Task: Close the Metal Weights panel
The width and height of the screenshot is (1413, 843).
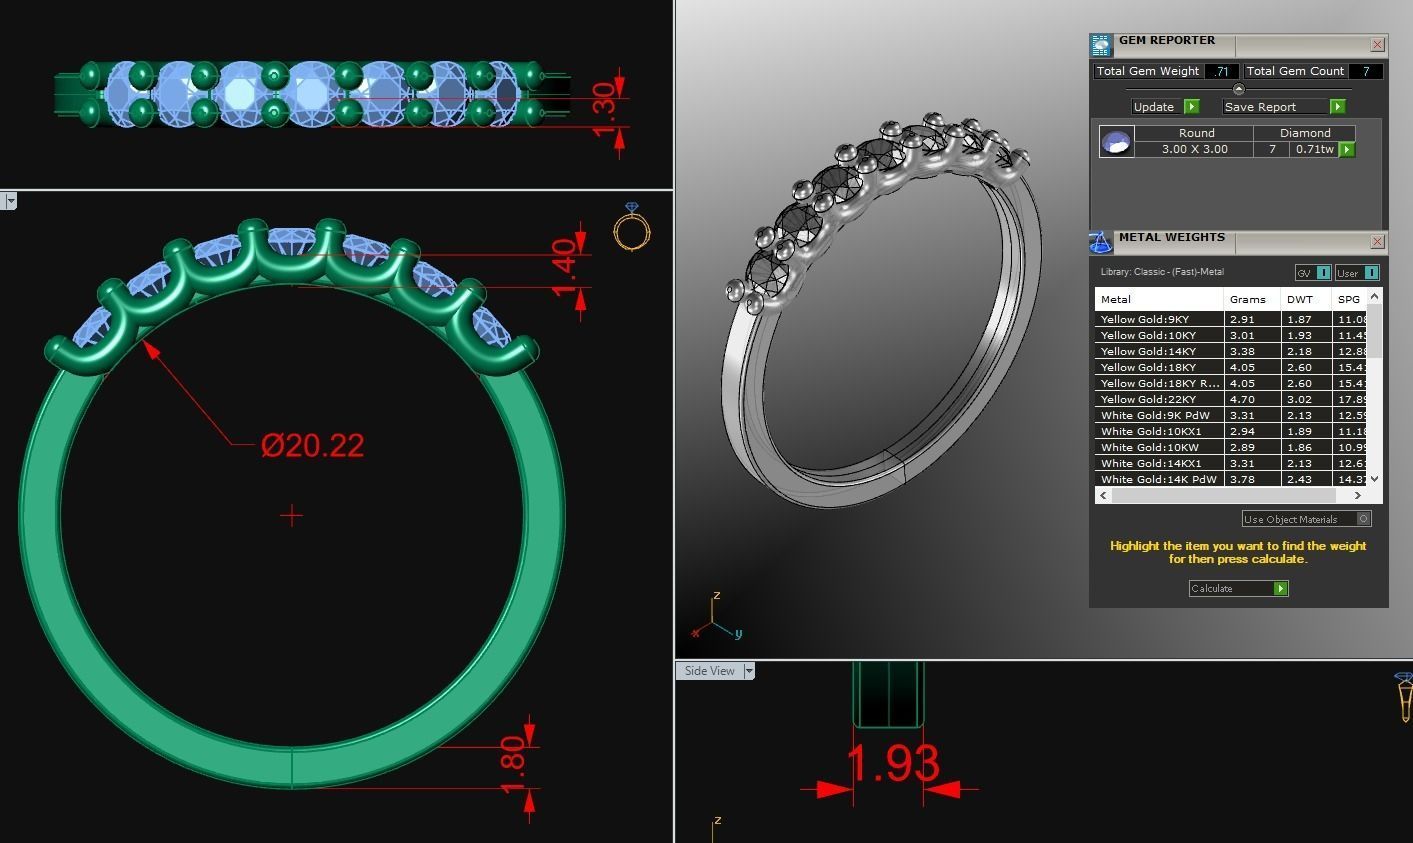Action: (1377, 242)
